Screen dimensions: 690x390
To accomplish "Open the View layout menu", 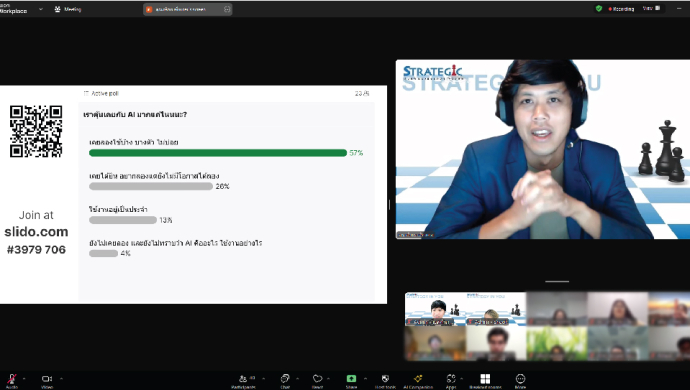I will pyautogui.click(x=651, y=8).
